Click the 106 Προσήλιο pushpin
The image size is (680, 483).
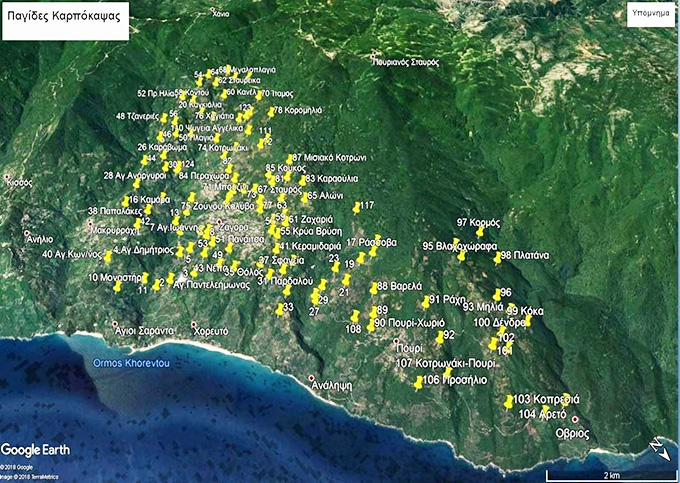[419, 383]
